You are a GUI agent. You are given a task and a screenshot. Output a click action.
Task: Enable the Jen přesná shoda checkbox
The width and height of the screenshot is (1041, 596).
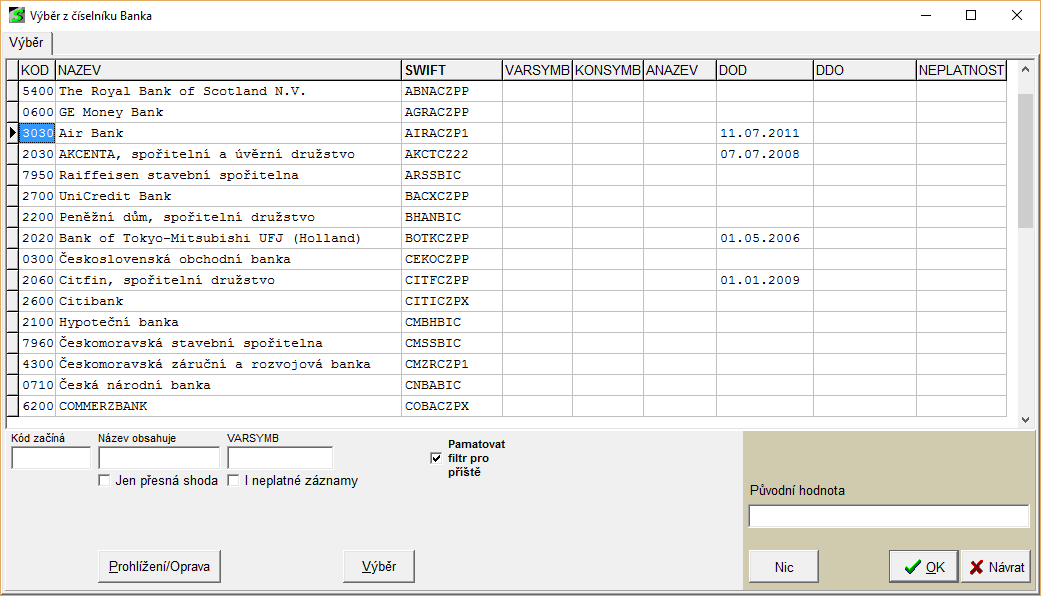pos(104,481)
